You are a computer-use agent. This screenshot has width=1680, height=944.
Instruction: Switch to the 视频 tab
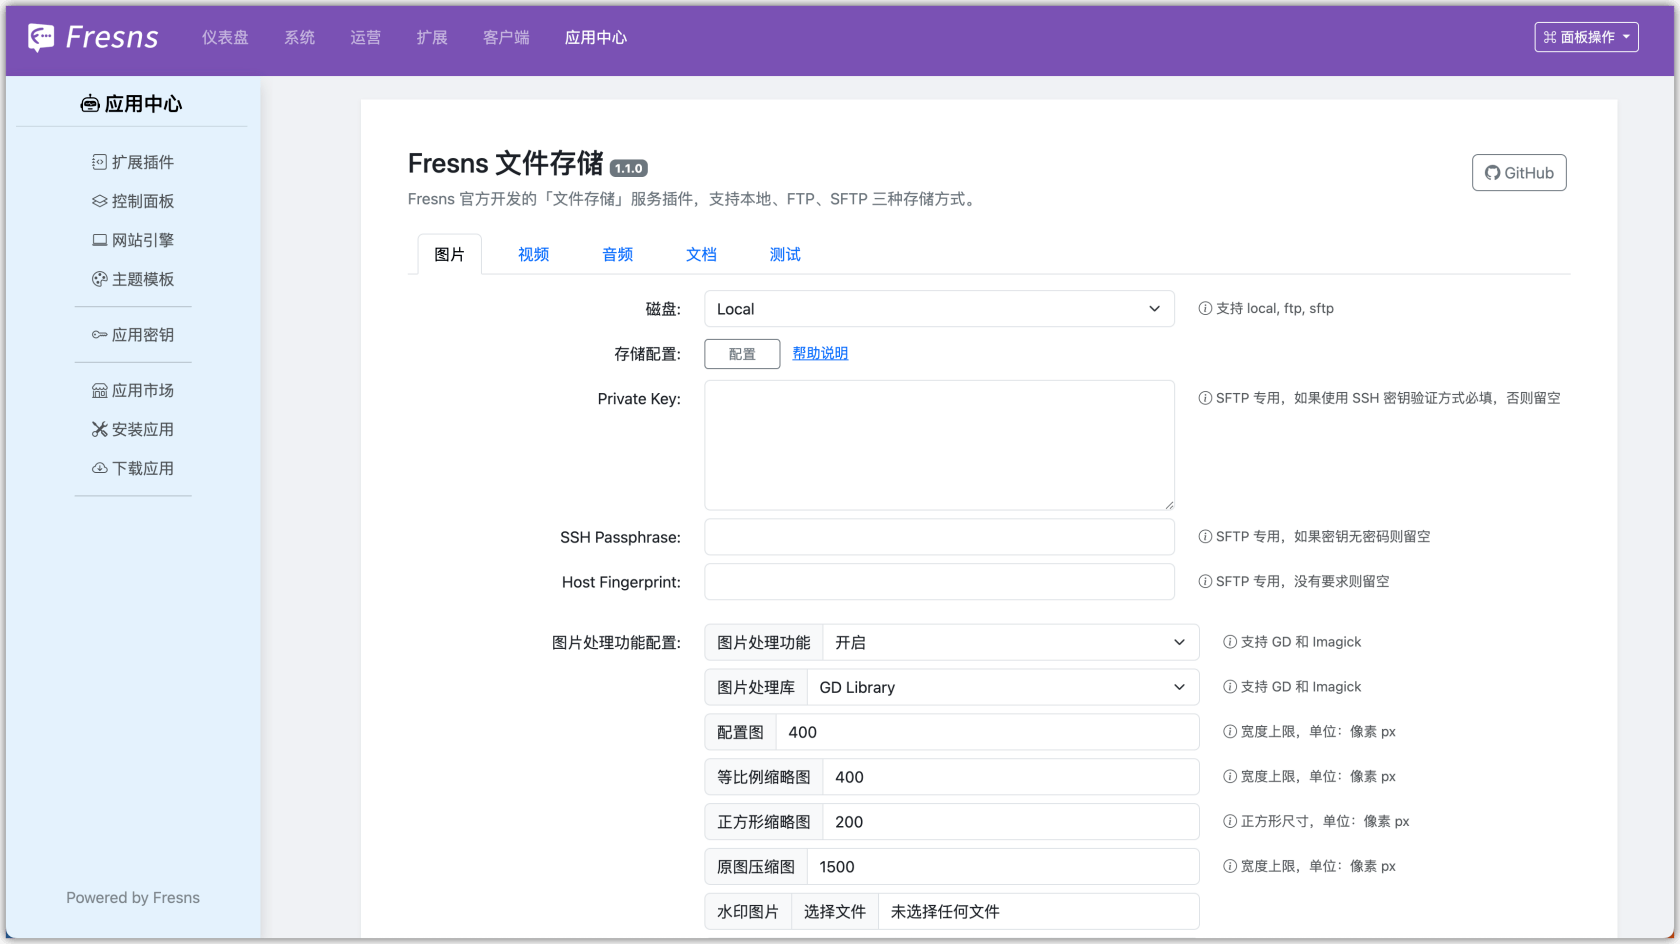(533, 254)
